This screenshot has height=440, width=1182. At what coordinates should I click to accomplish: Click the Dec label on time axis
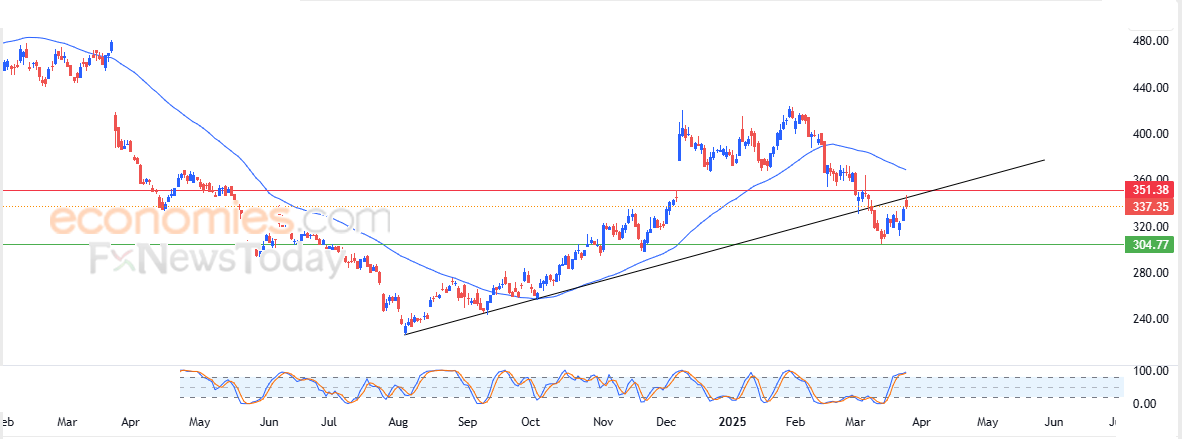666,422
